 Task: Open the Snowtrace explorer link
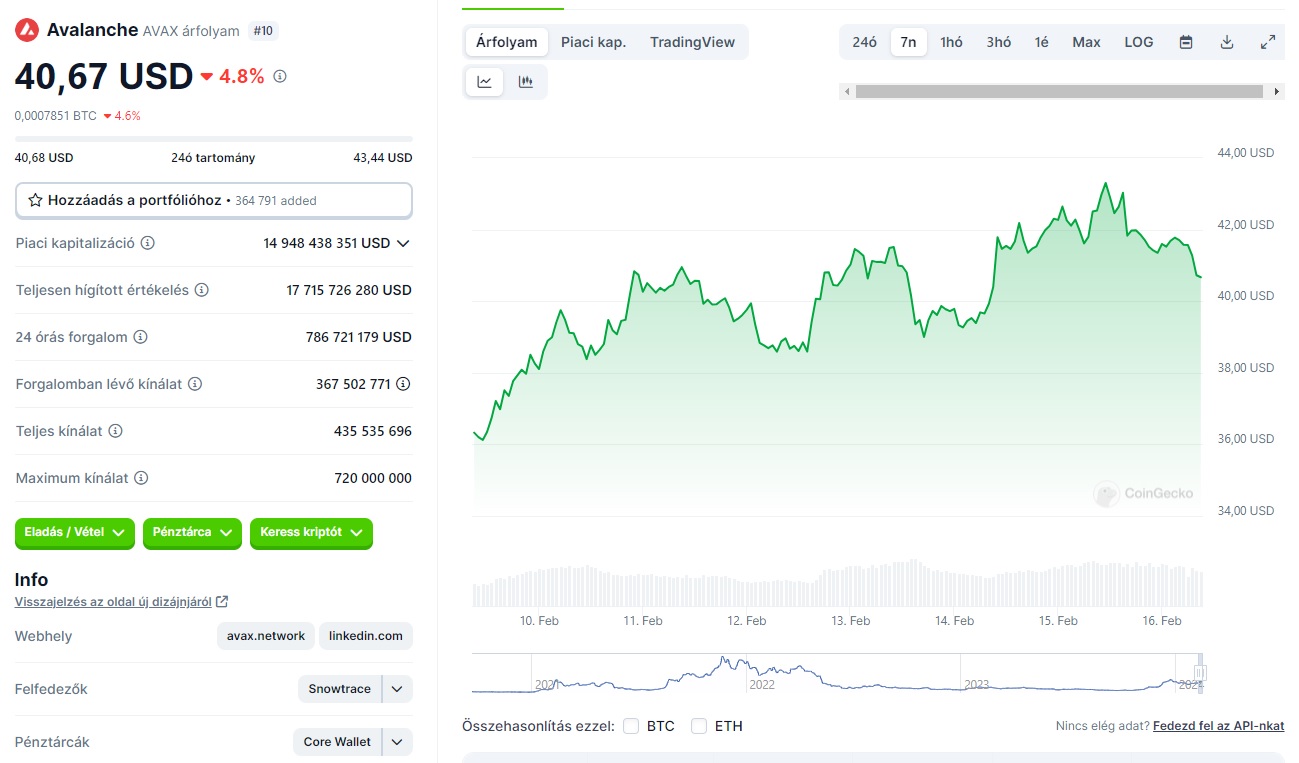[340, 689]
